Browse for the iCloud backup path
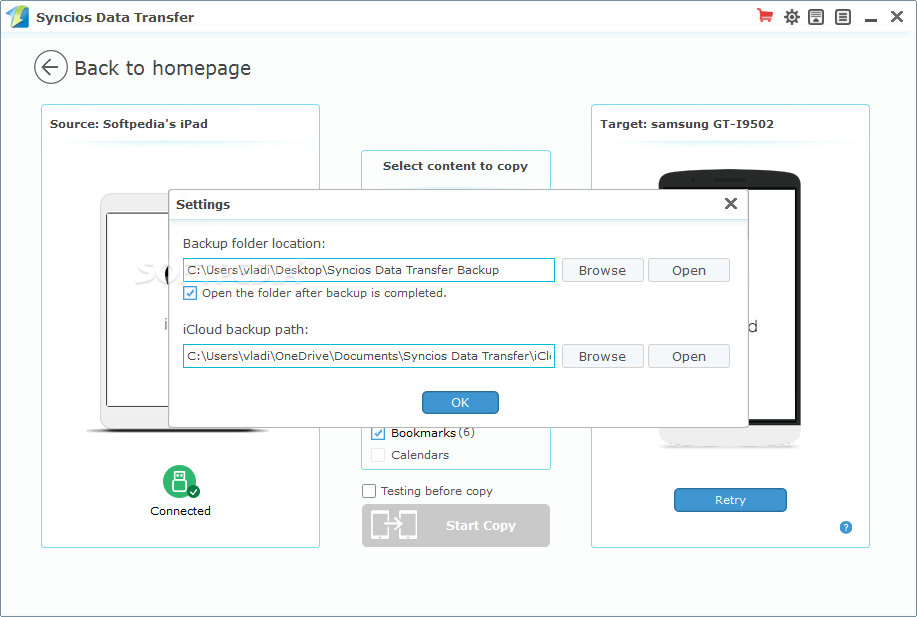This screenshot has width=917, height=617. [602, 356]
